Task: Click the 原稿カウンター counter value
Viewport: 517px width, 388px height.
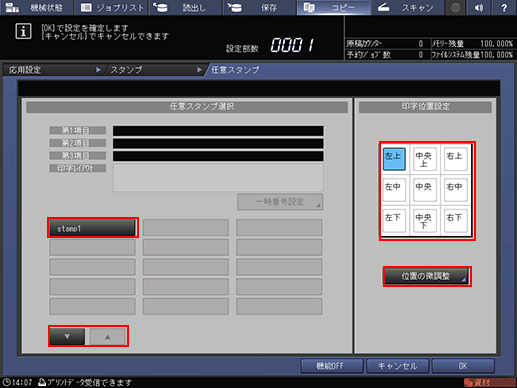Action: click(421, 44)
